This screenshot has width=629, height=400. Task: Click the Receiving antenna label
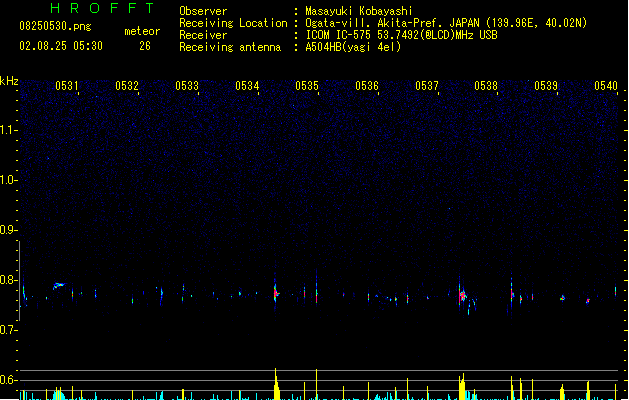(x=230, y=47)
